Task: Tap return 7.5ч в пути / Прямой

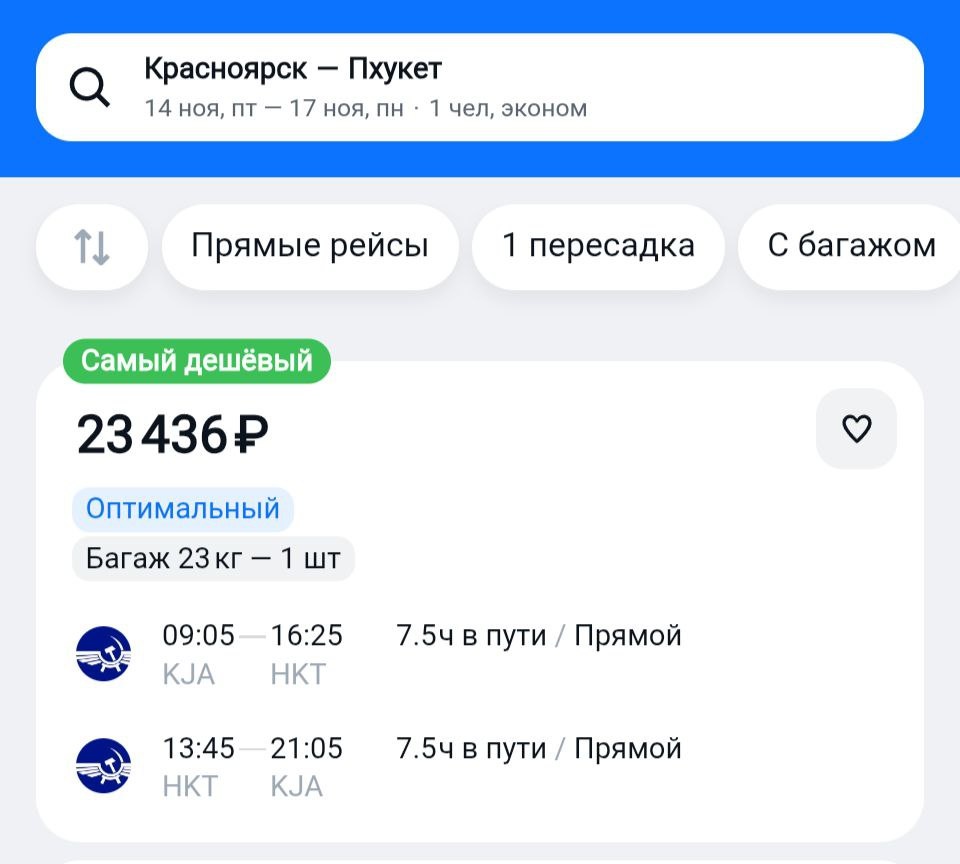Action: tap(538, 749)
